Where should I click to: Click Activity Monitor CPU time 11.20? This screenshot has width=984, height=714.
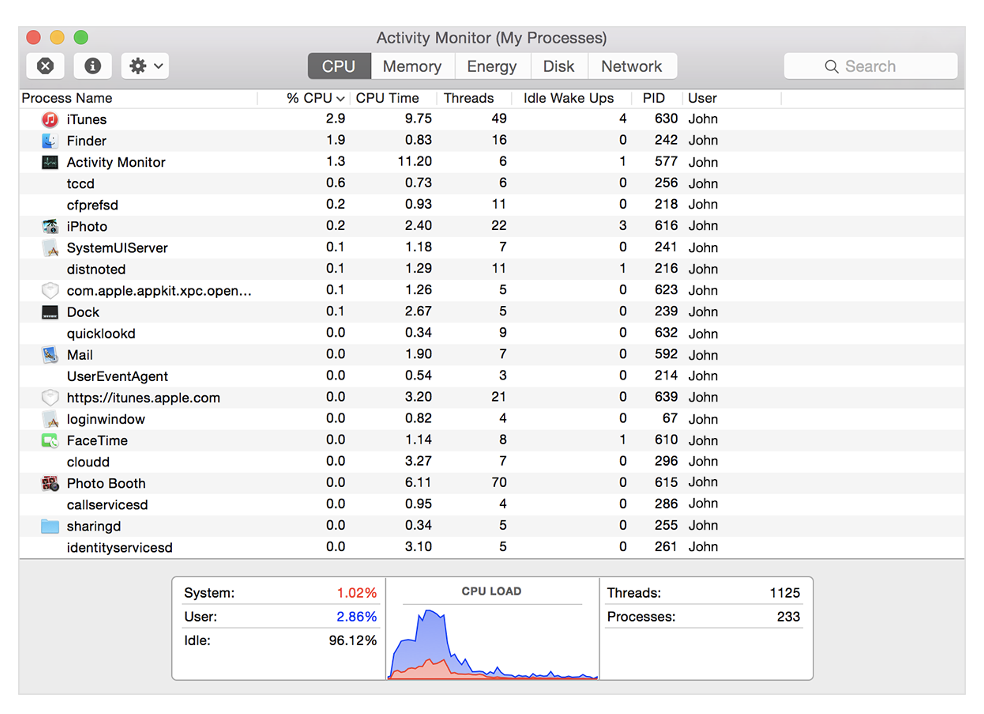click(x=415, y=161)
